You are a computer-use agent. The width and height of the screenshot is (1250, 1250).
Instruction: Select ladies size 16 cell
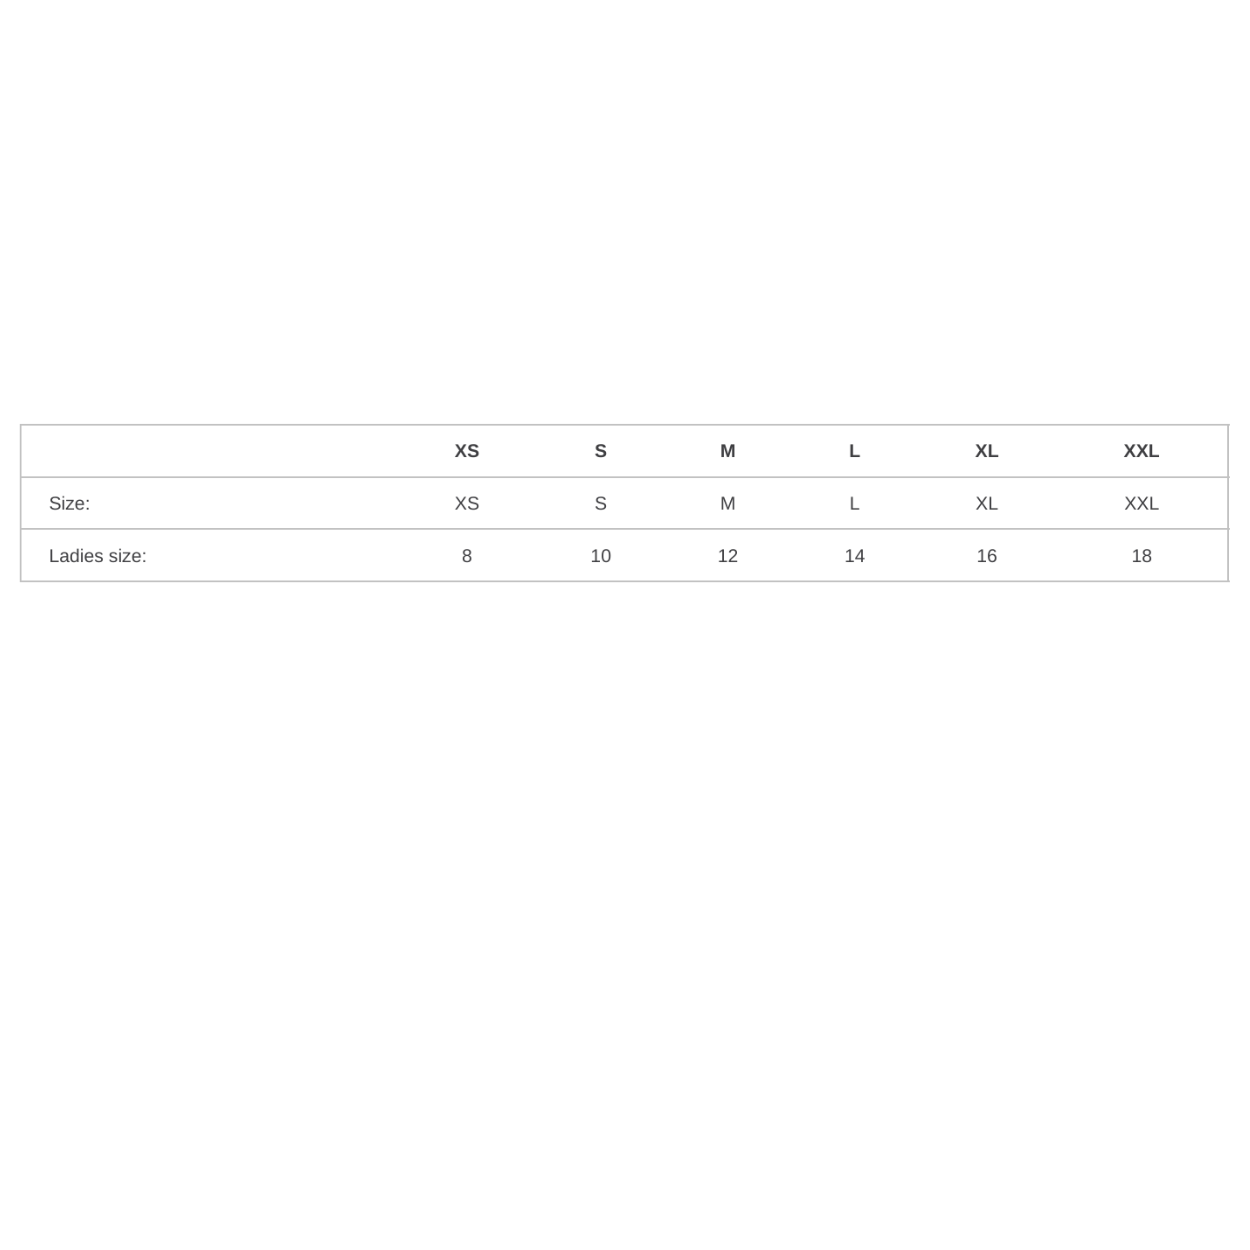click(x=986, y=556)
